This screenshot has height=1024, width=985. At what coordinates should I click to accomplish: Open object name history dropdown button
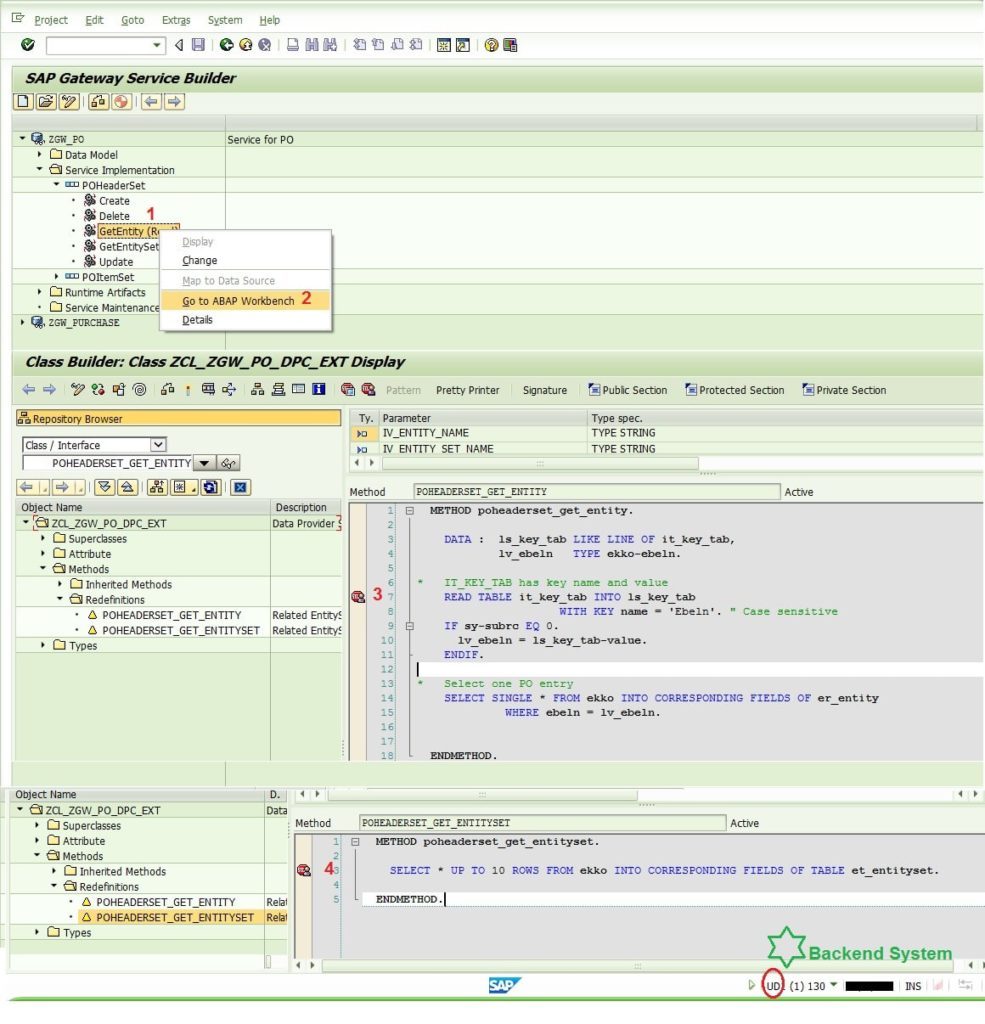[x=204, y=463]
